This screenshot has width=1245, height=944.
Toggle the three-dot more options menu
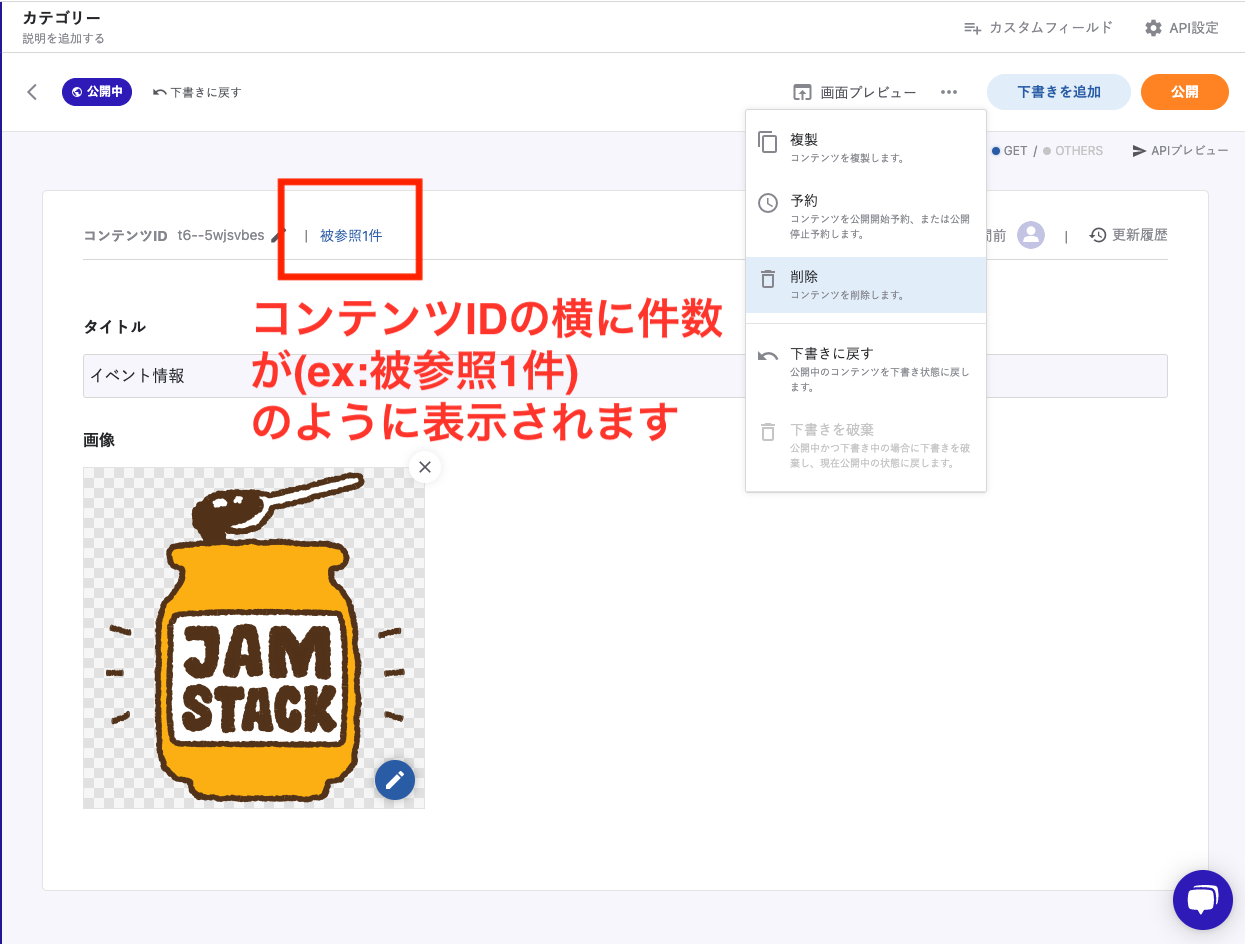pyautogui.click(x=949, y=92)
